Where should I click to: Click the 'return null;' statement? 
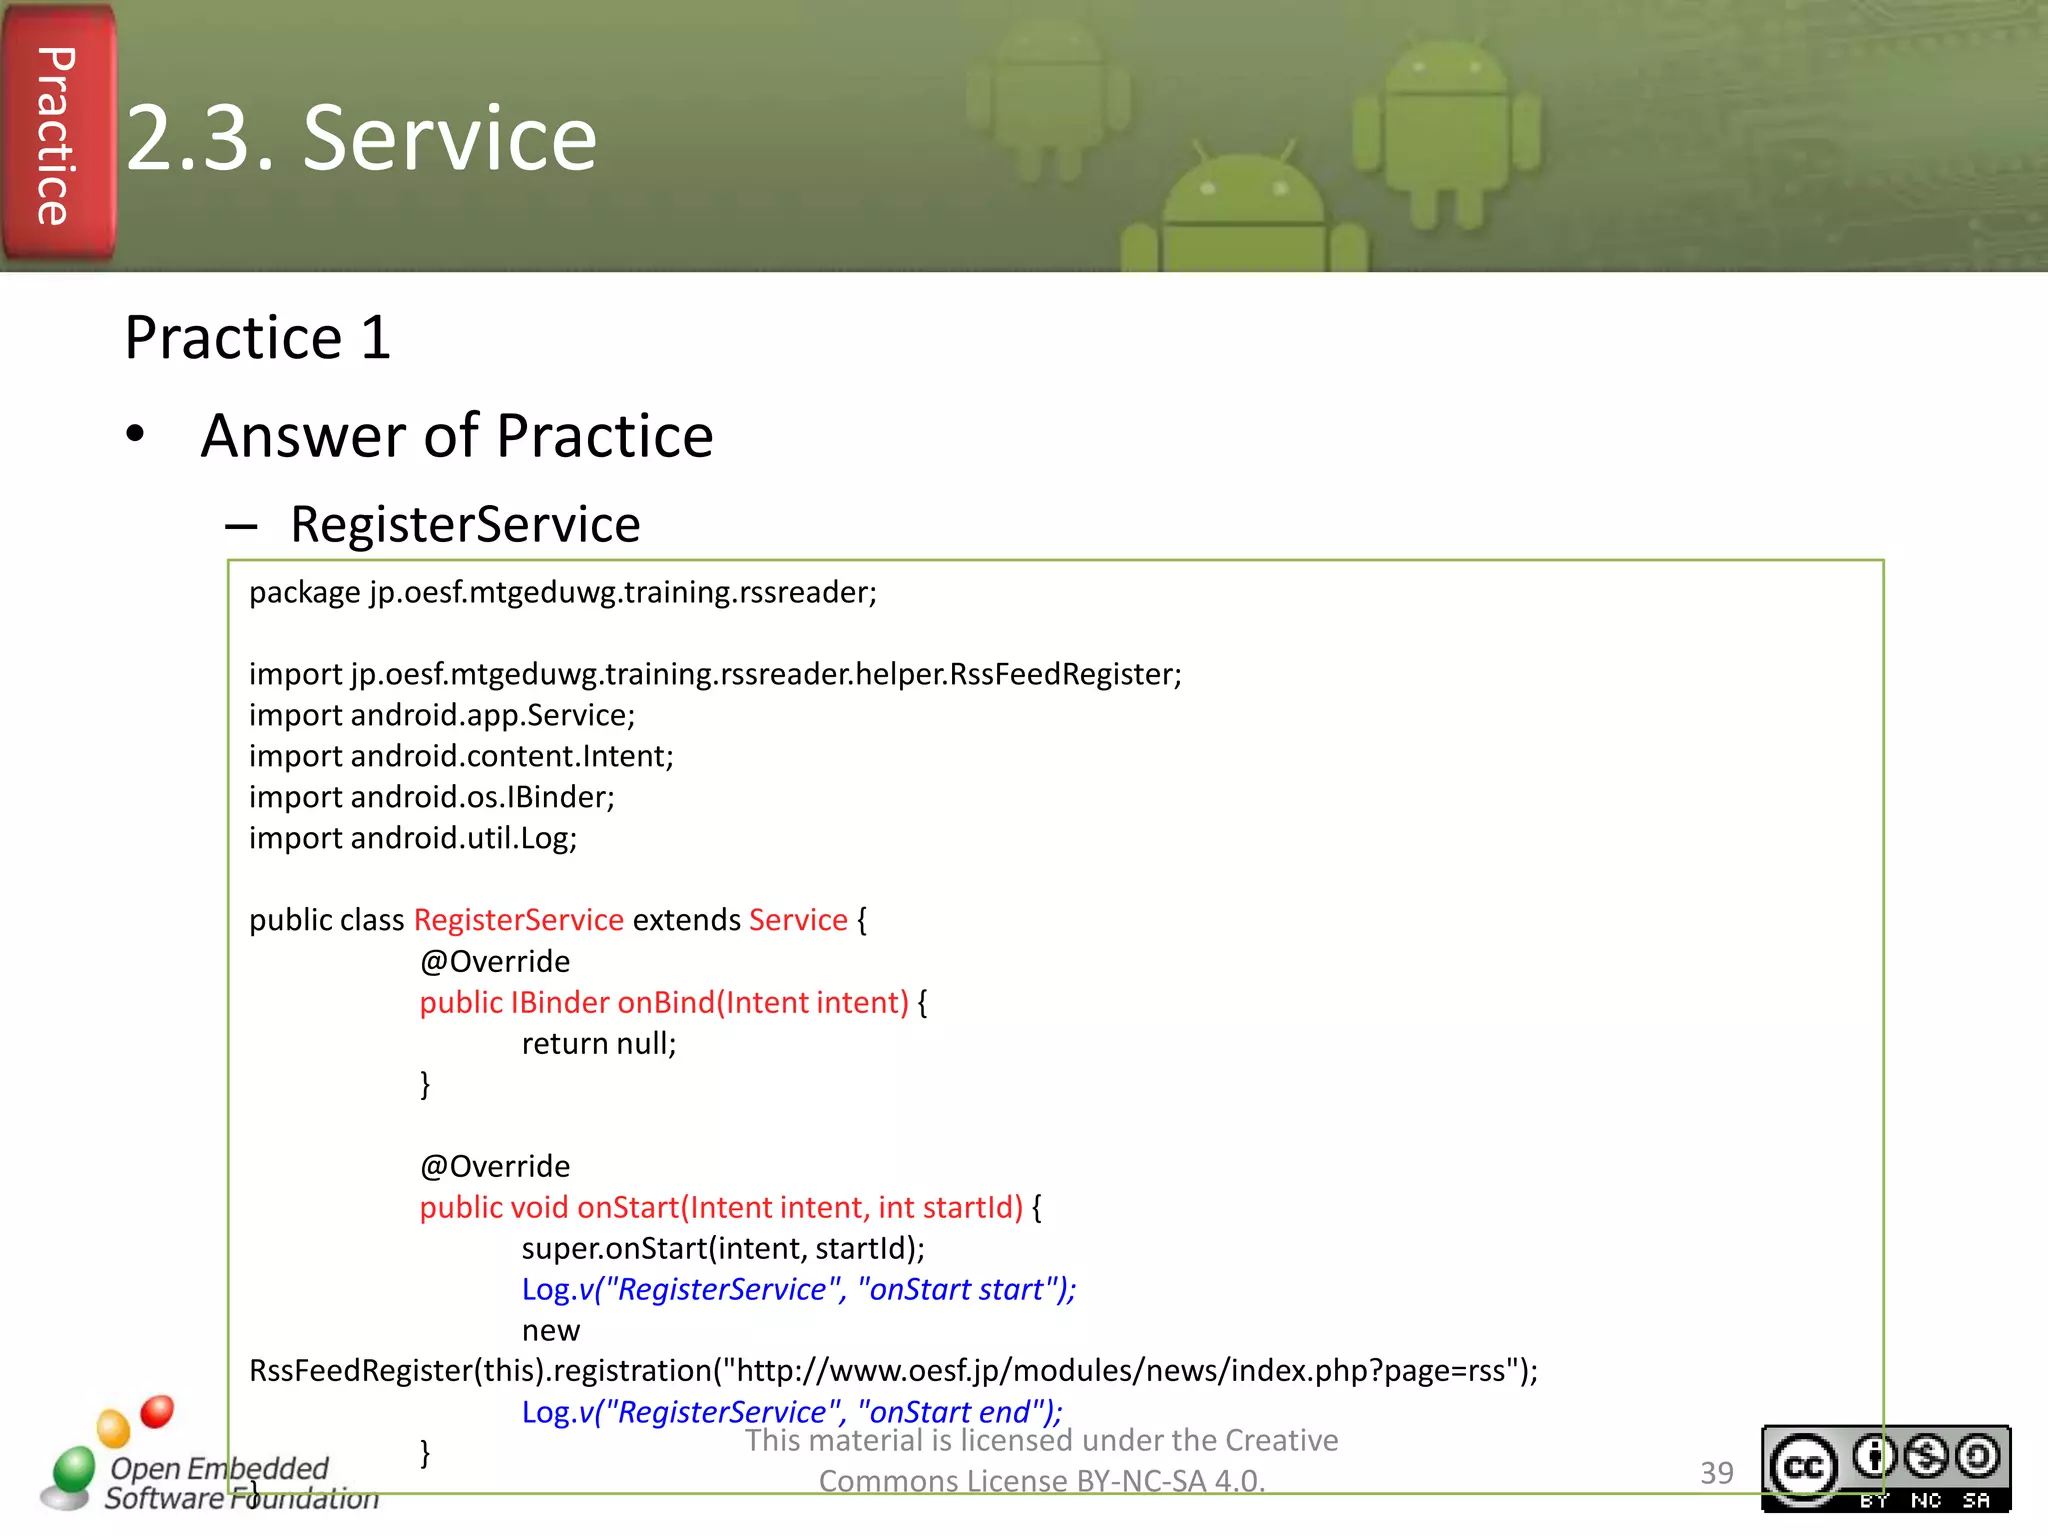click(x=599, y=1044)
